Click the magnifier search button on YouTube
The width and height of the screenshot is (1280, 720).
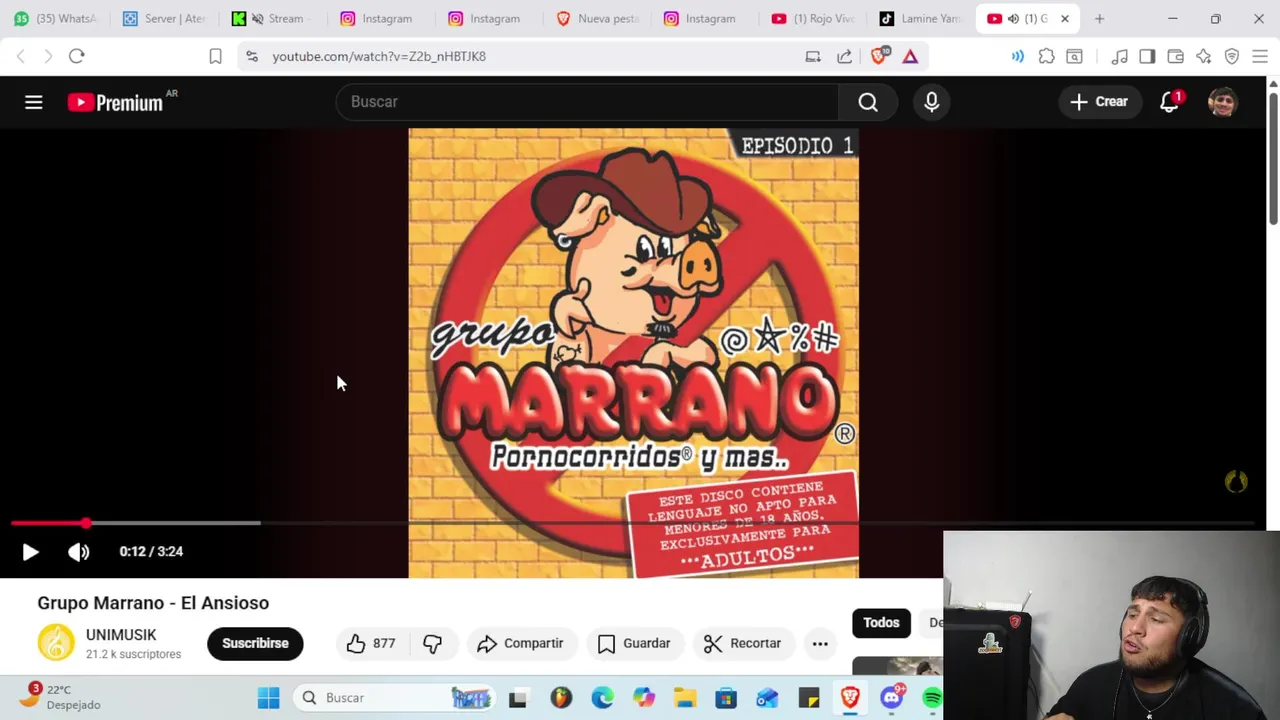[868, 102]
